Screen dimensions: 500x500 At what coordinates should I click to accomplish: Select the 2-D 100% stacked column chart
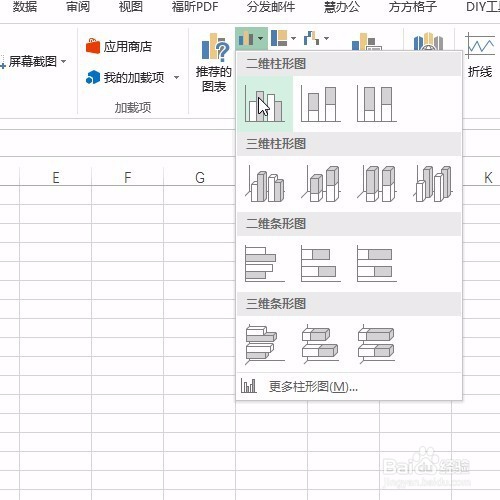pyautogui.click(x=377, y=104)
